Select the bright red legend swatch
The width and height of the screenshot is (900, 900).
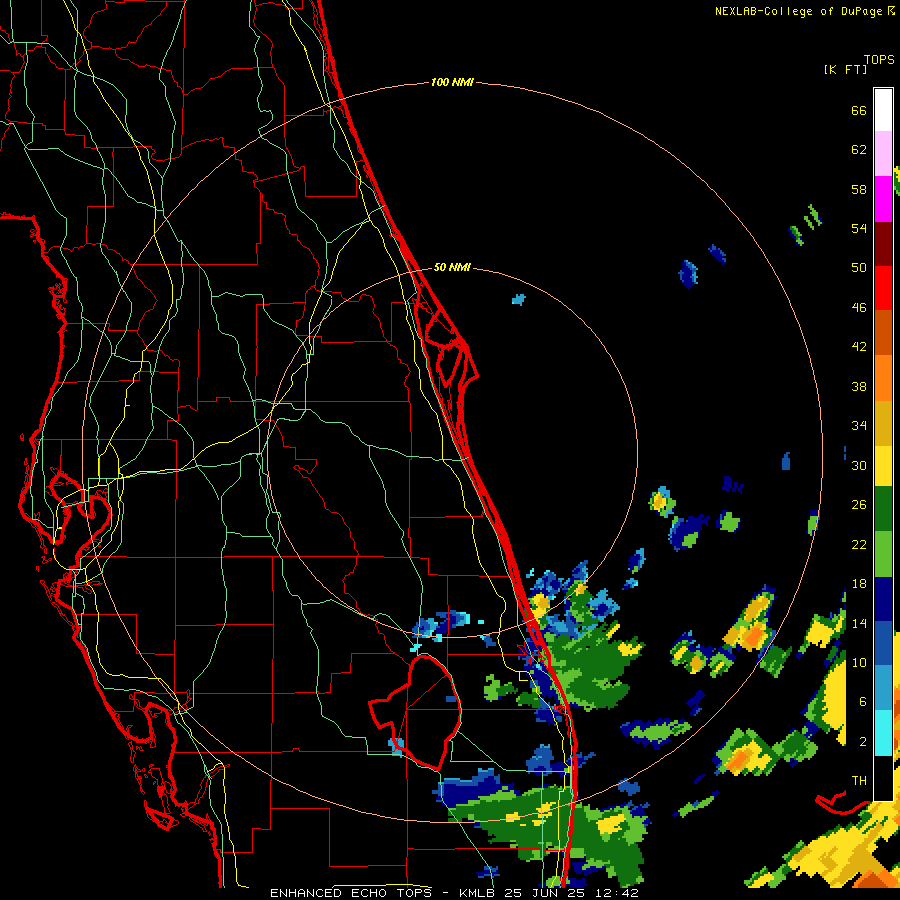(883, 288)
